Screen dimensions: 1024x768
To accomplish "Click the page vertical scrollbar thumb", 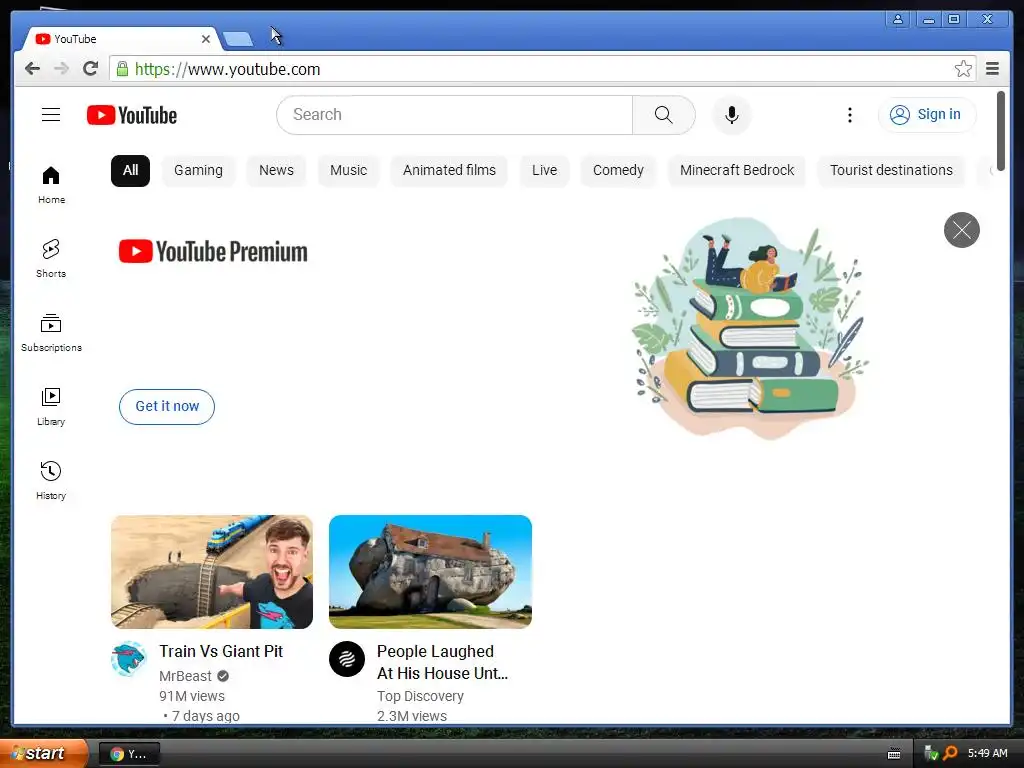I will [x=1000, y=131].
